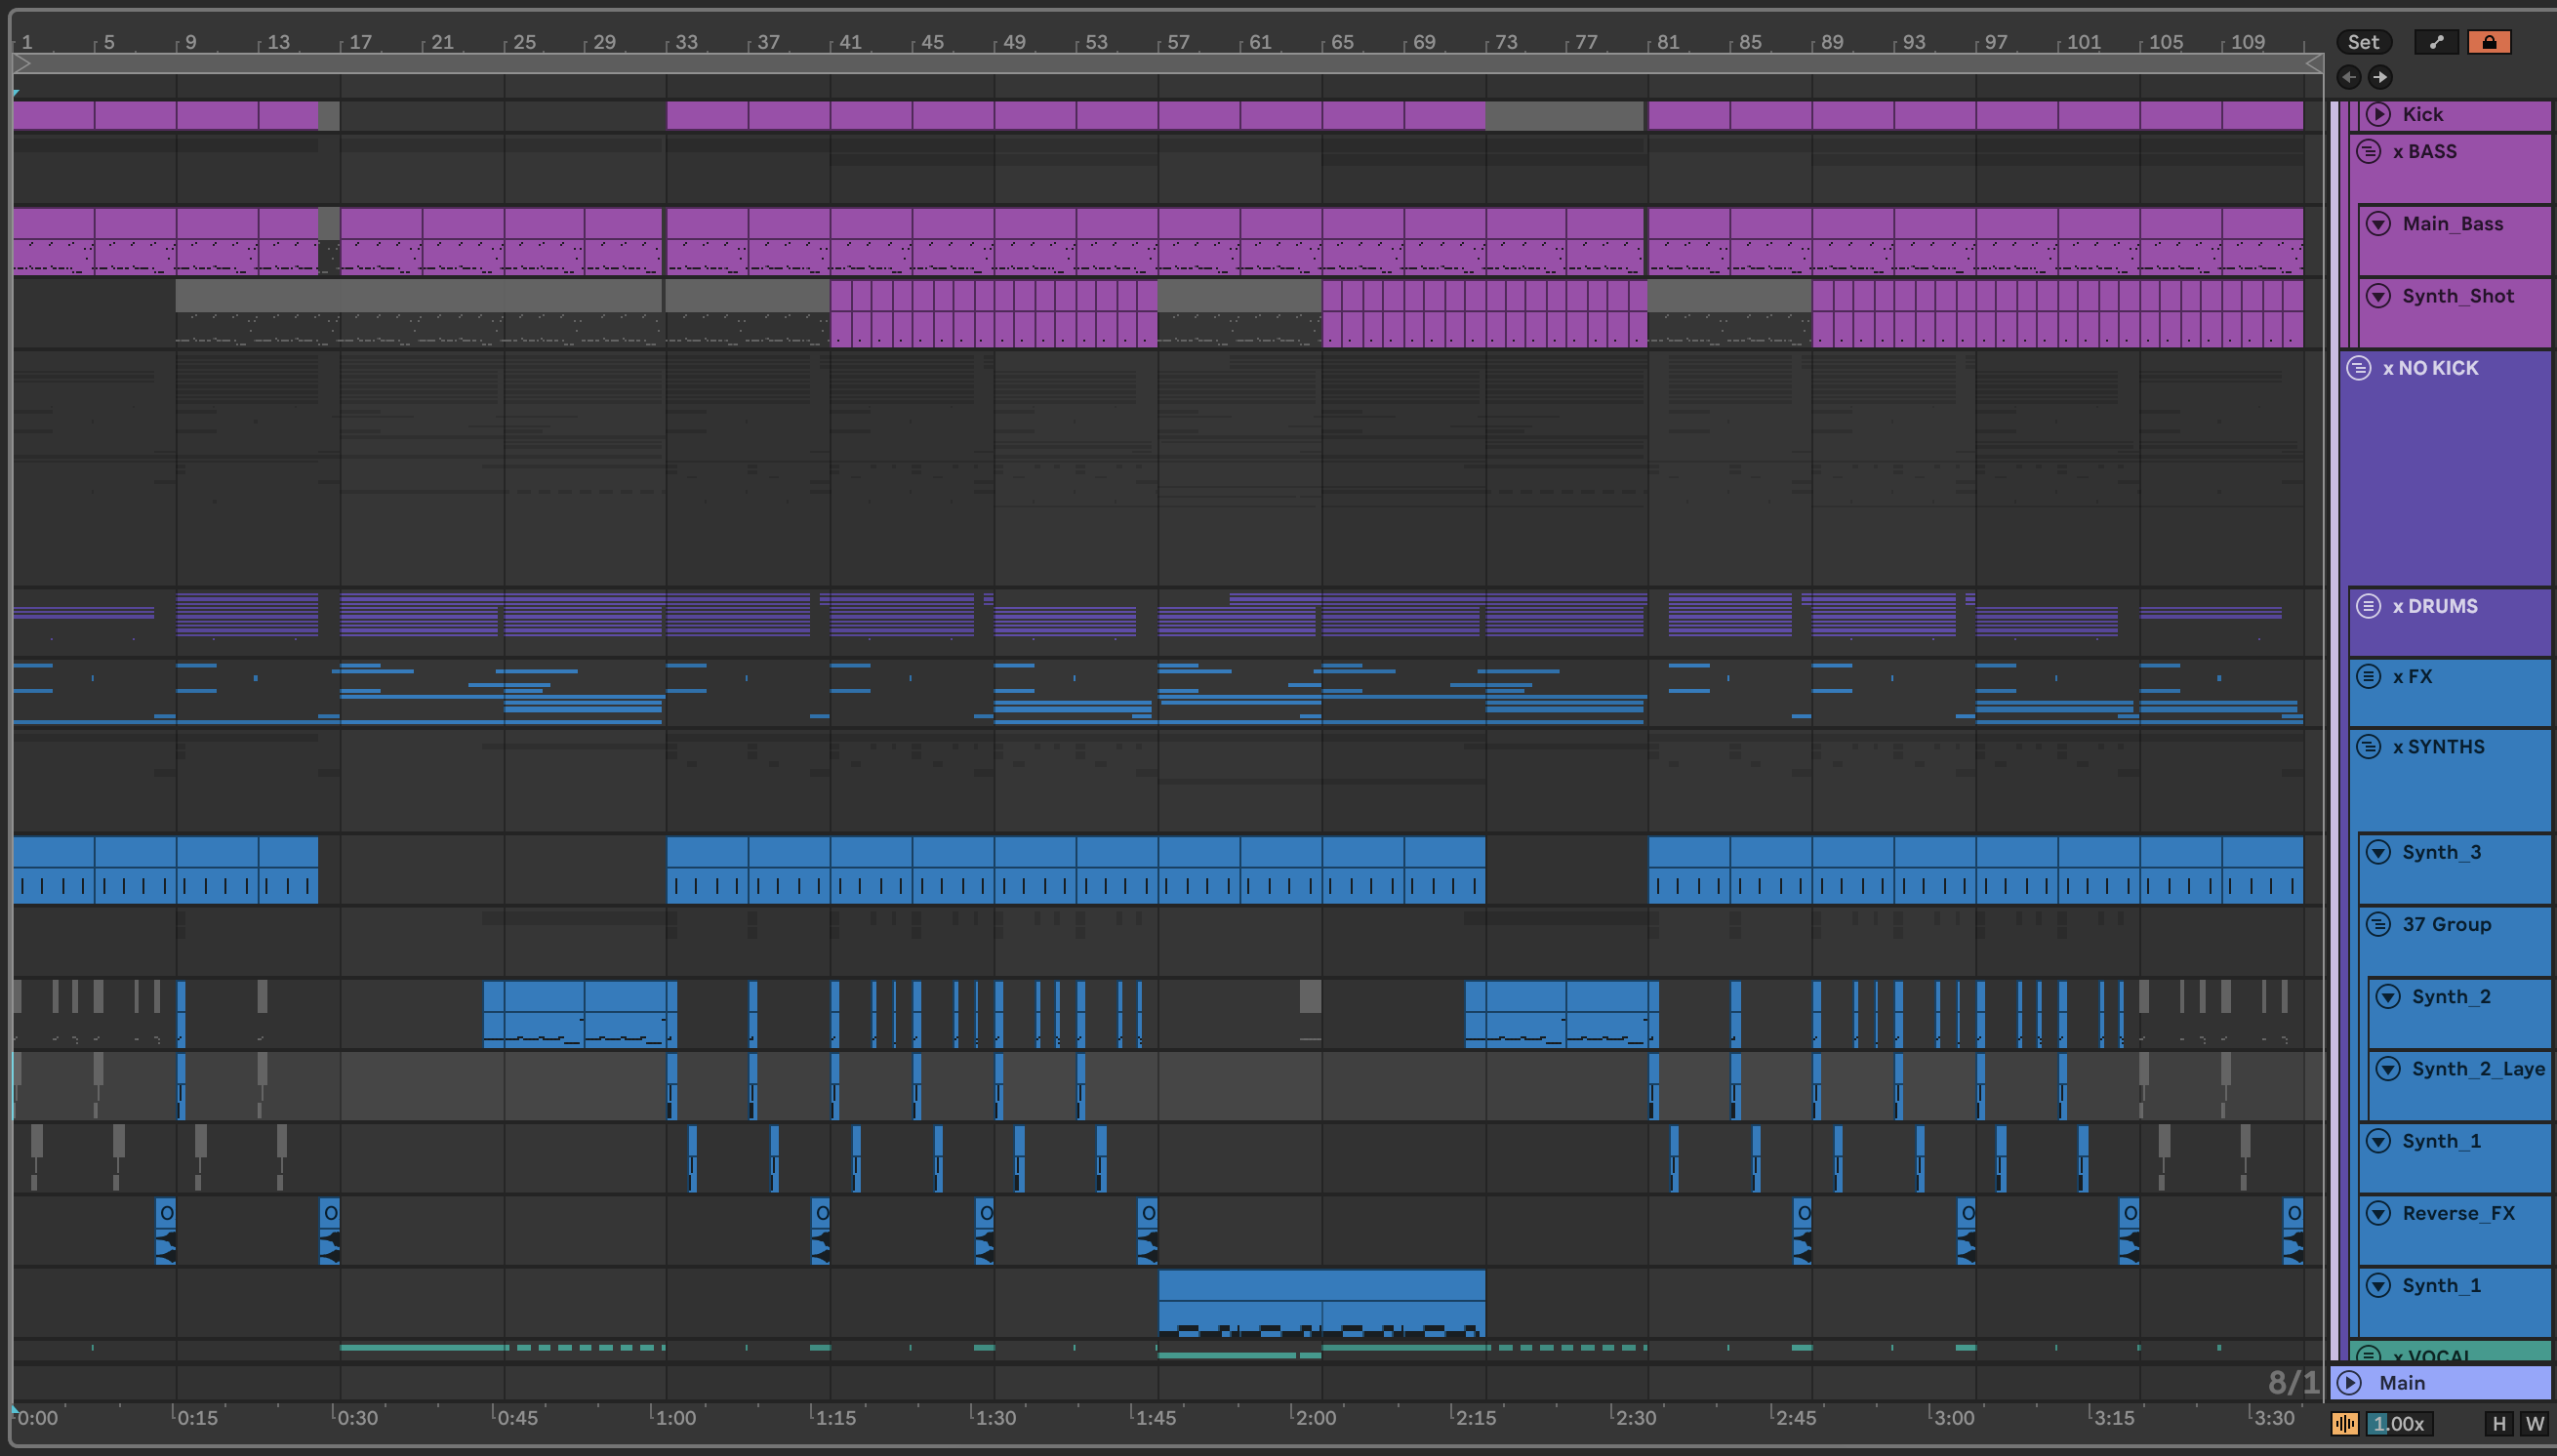
Task: Select the first Kick clip at bar 1
Action: pyautogui.click(x=54, y=116)
